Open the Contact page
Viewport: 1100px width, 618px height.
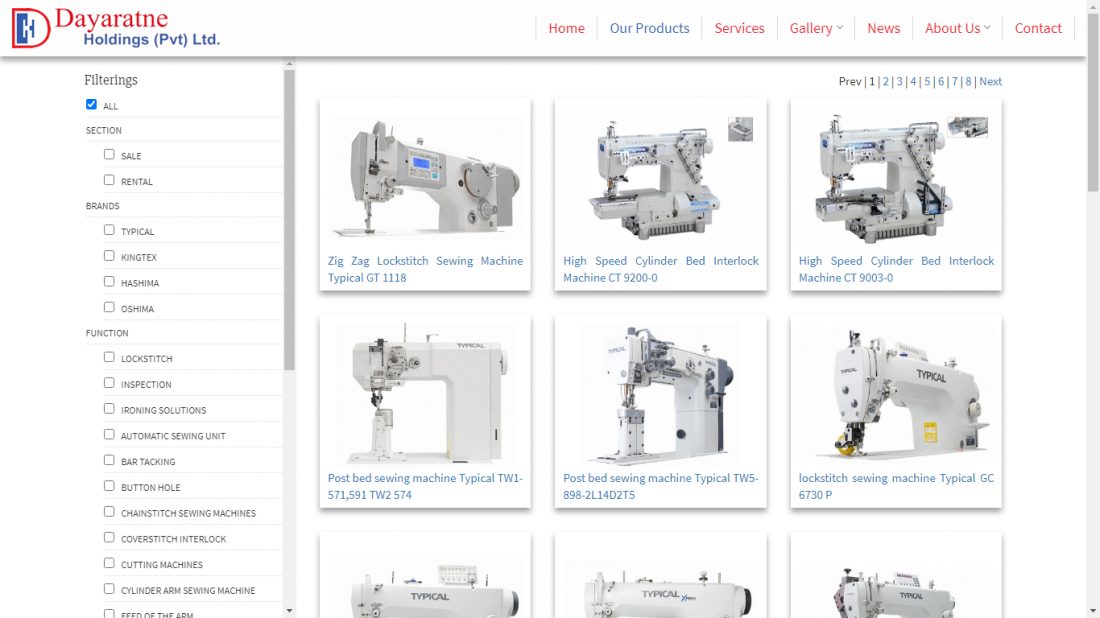[x=1038, y=28]
